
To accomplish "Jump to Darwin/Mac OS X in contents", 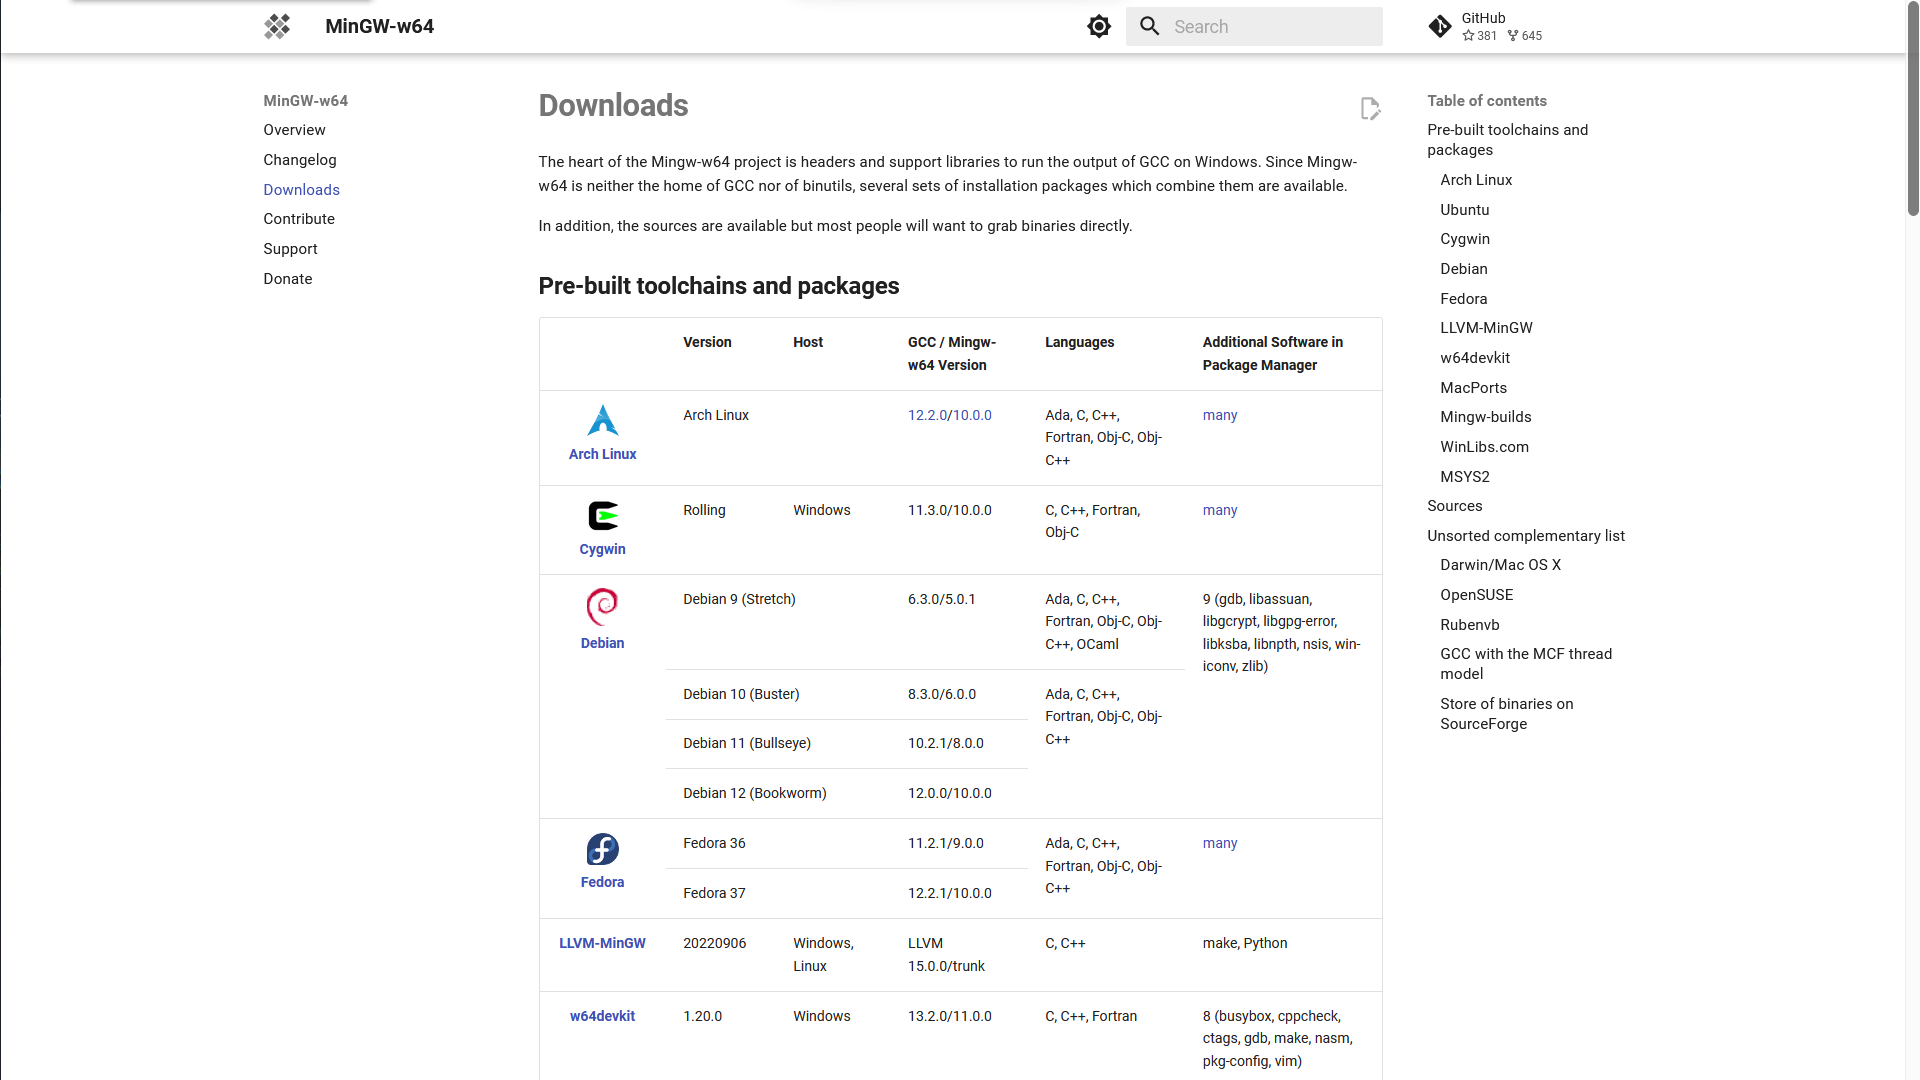I will [1500, 565].
